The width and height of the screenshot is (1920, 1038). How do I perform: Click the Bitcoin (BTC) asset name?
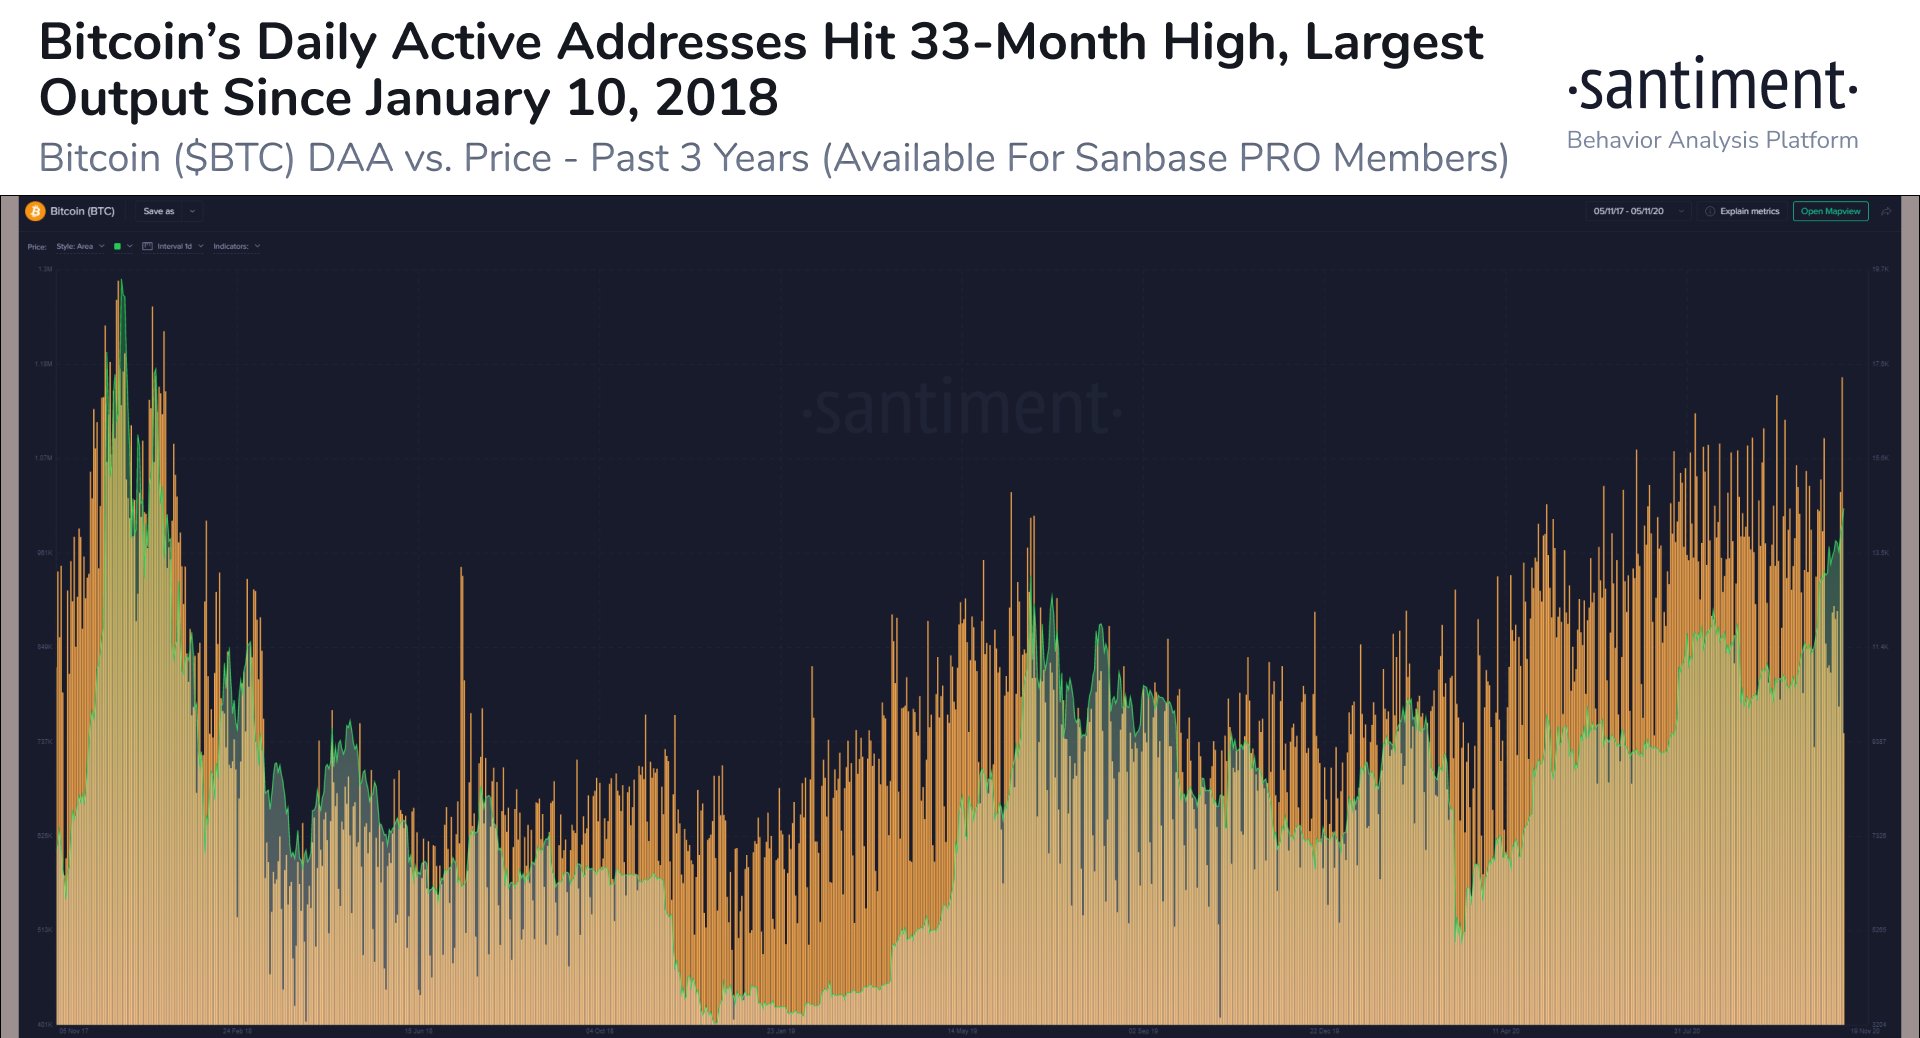point(83,211)
